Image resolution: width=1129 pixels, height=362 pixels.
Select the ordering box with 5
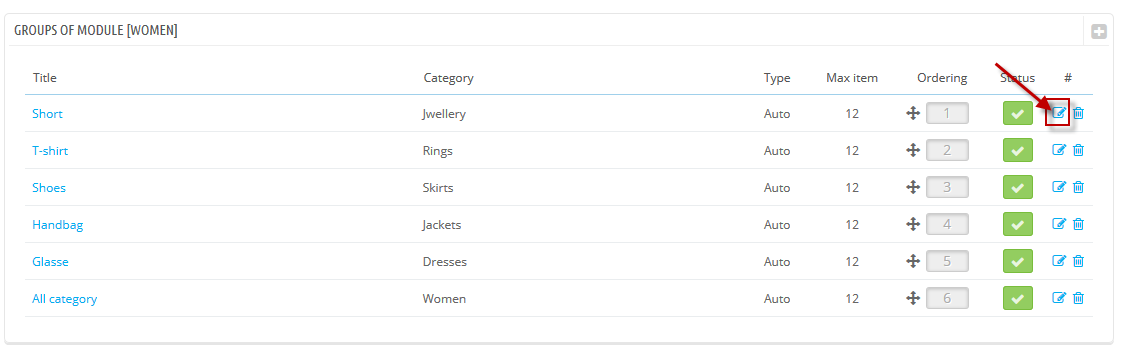pyautogui.click(x=947, y=261)
